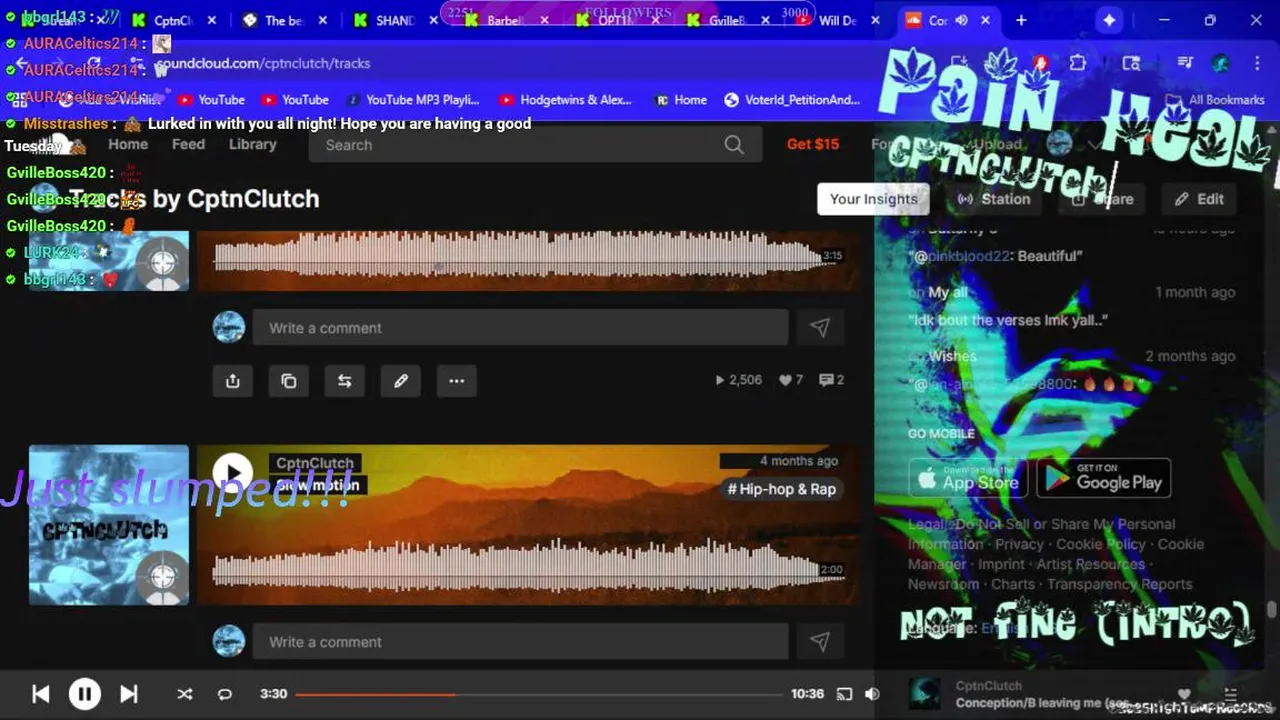The image size is (1280, 720).
Task: Go to SoundCloud Home
Action: coord(128,144)
